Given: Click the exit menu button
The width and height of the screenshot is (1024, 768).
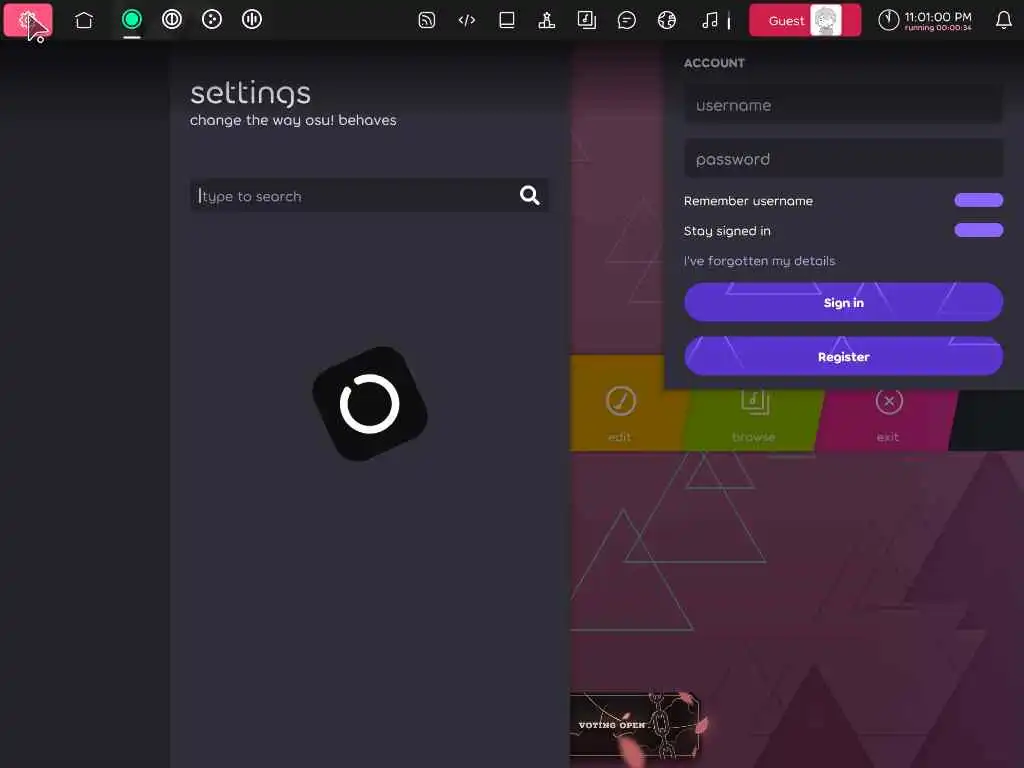Looking at the screenshot, I should (888, 419).
